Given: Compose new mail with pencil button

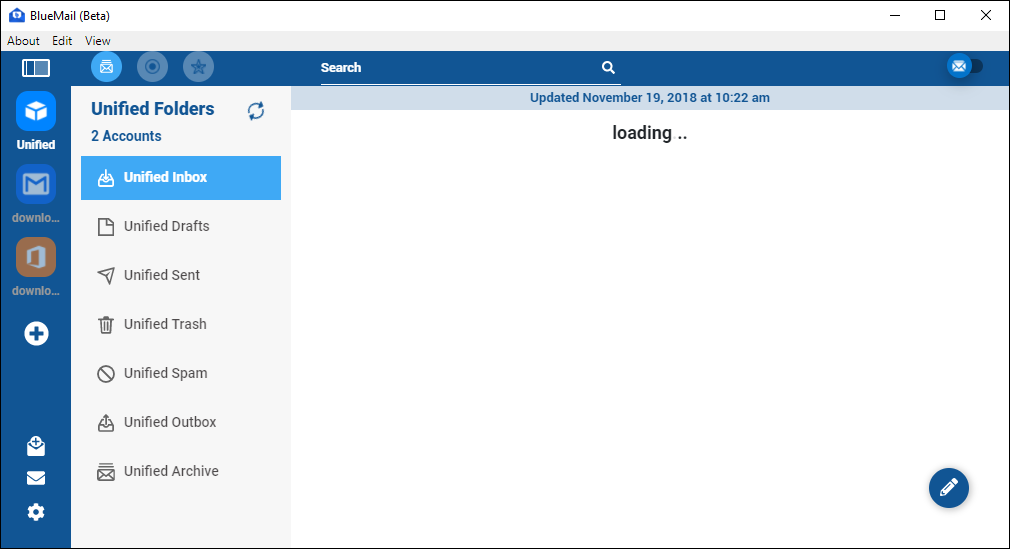Looking at the screenshot, I should [x=949, y=488].
